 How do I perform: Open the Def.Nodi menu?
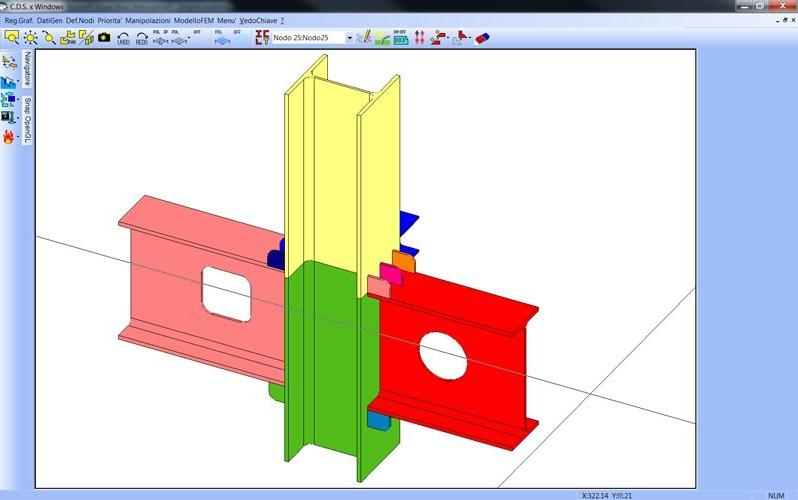point(79,20)
